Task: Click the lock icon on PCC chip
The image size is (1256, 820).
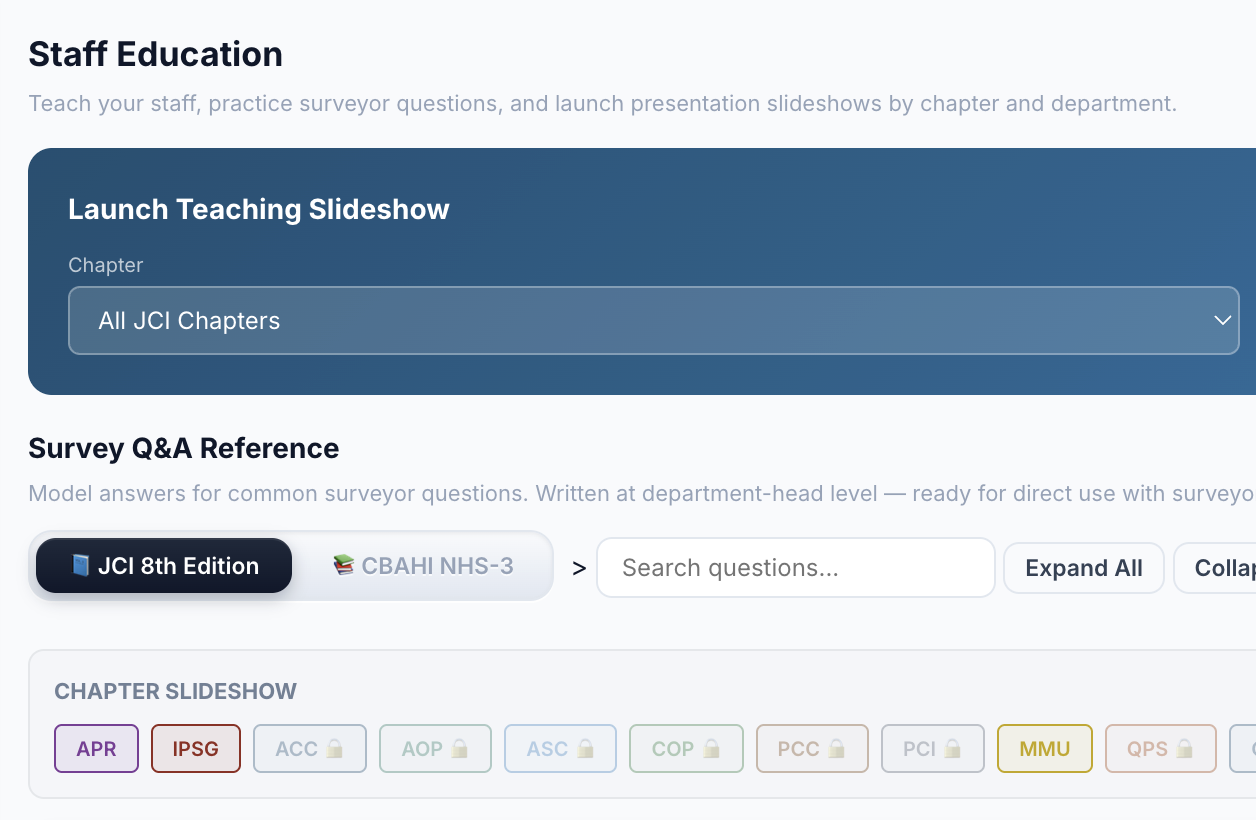Action: click(837, 749)
